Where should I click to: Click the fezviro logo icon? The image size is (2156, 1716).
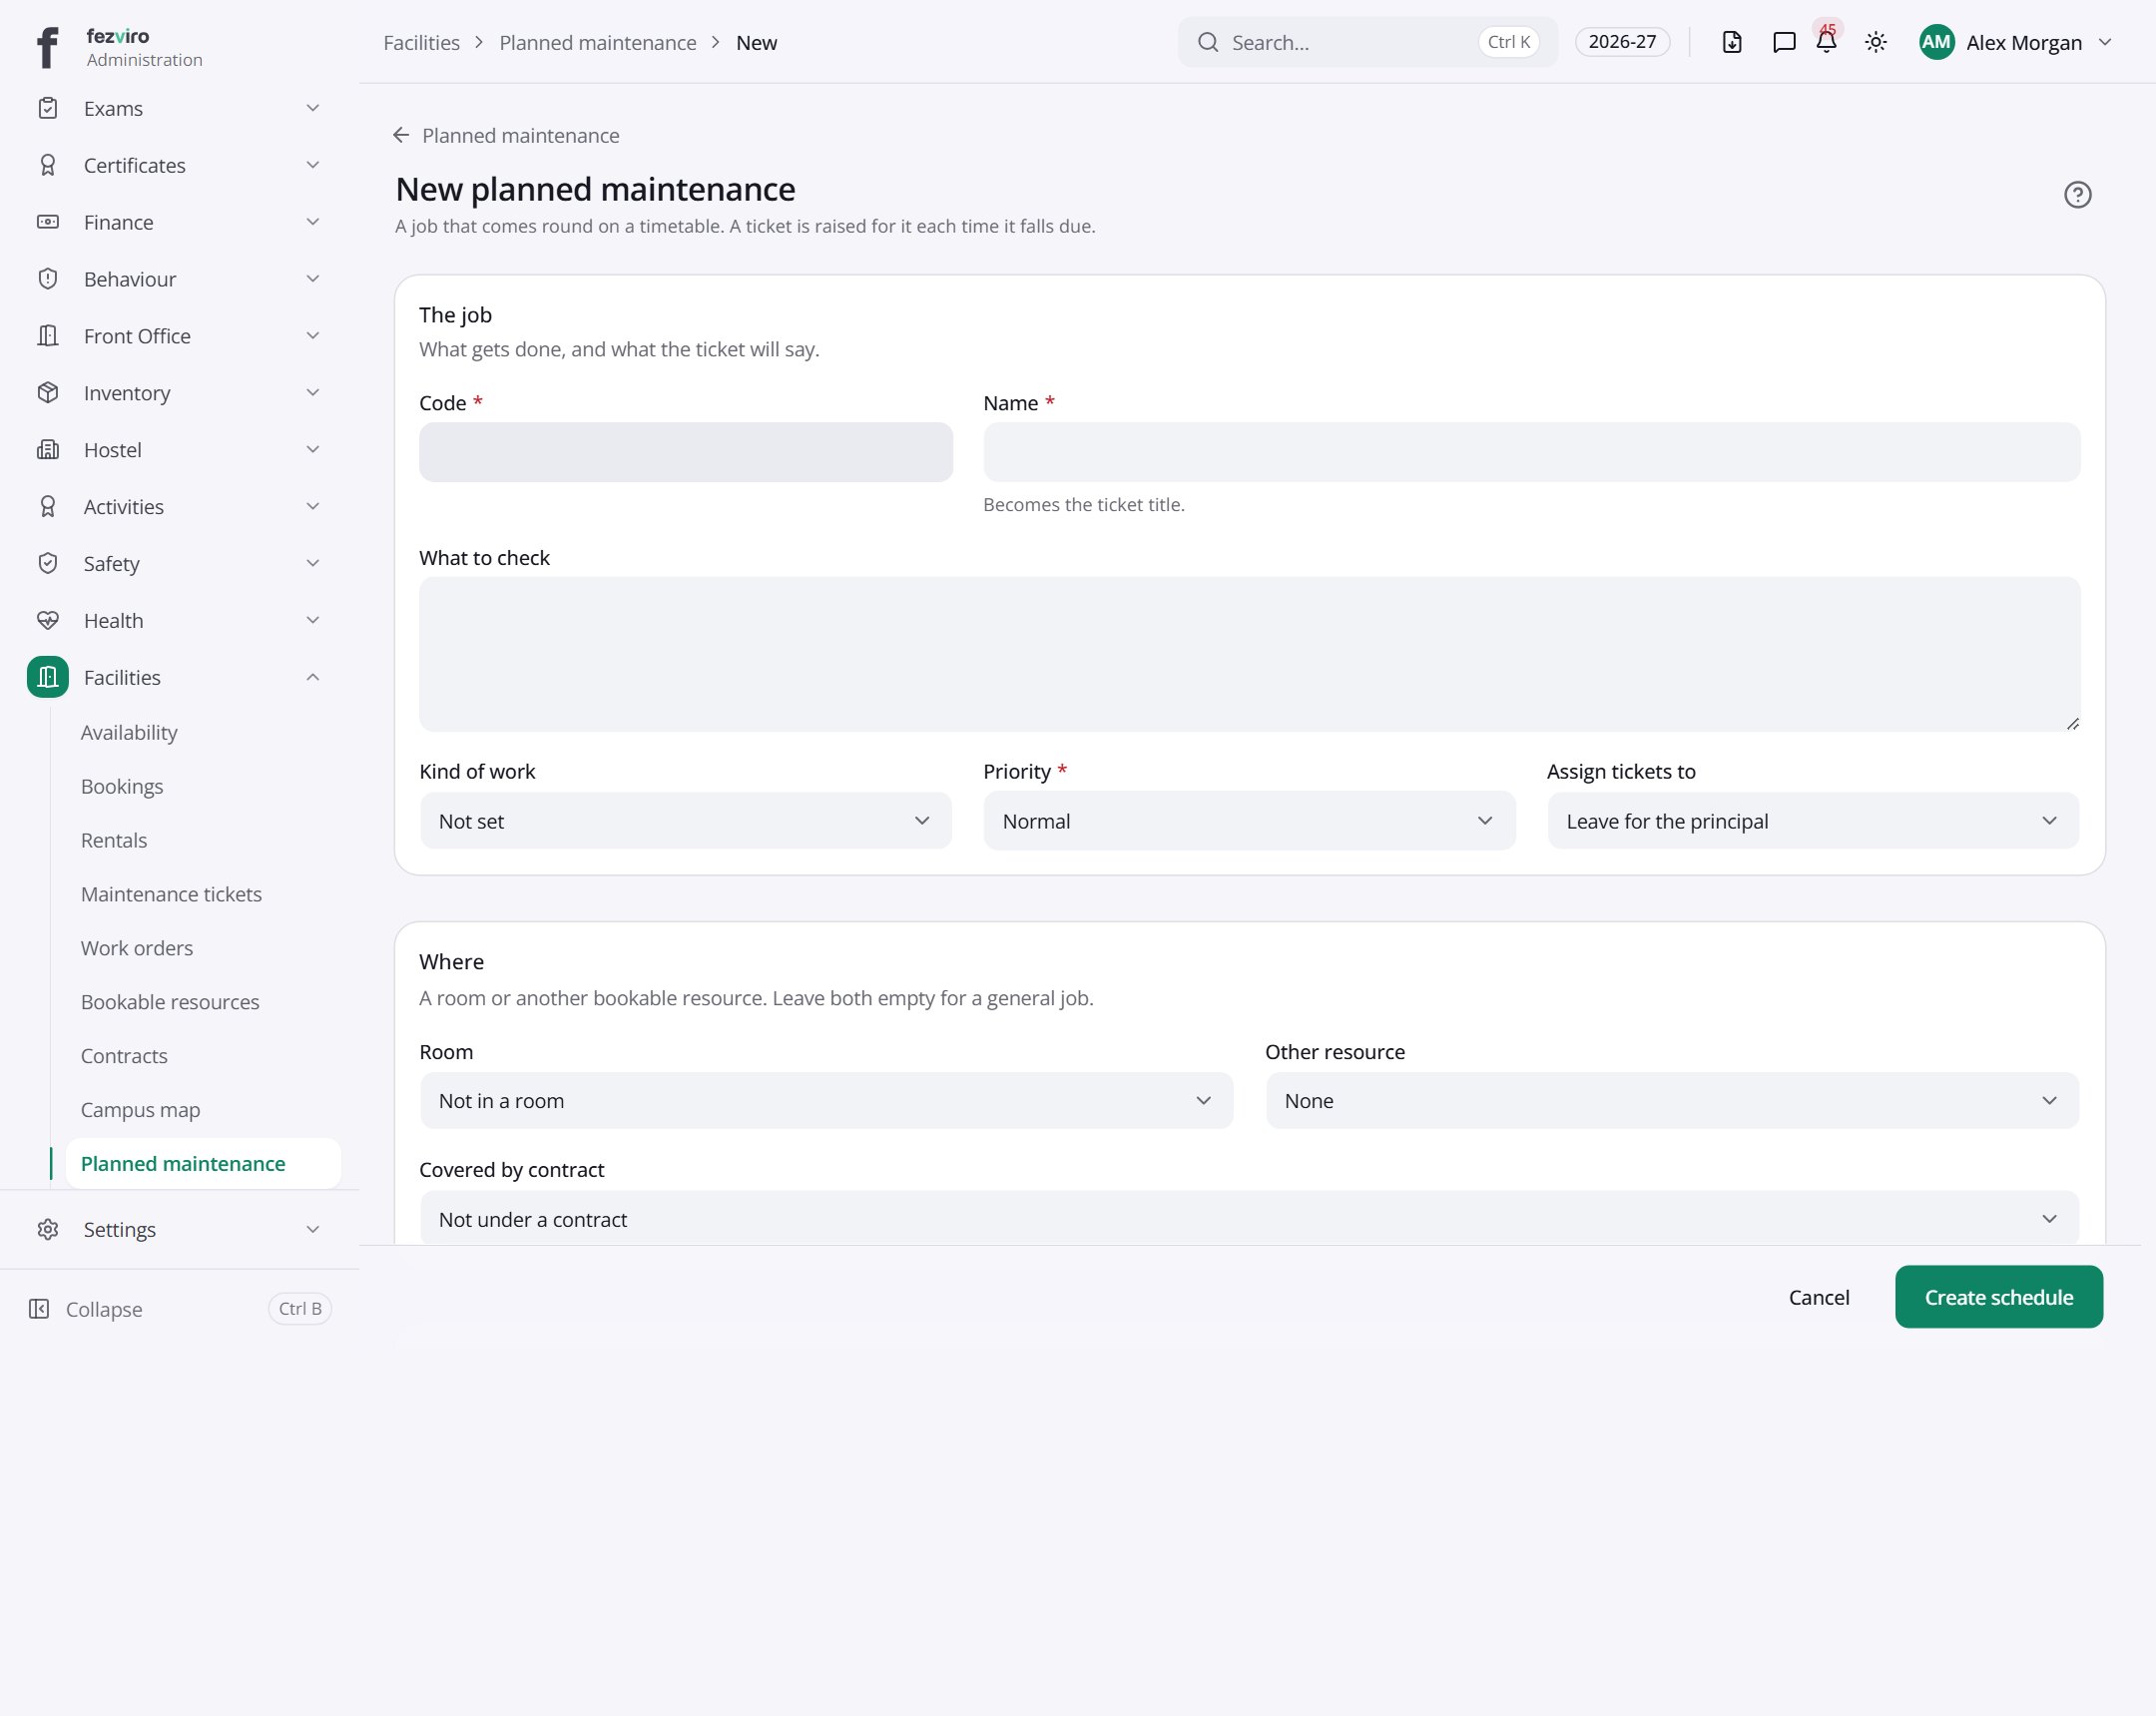point(47,47)
